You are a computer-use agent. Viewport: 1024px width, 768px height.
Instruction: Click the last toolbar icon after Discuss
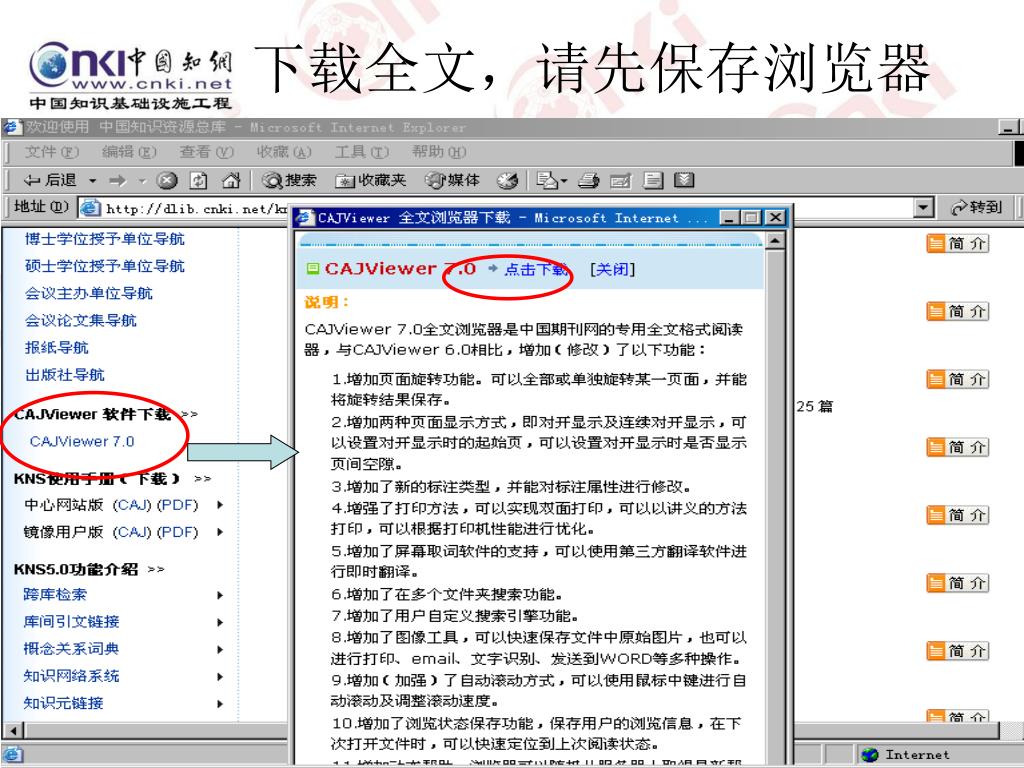[684, 180]
